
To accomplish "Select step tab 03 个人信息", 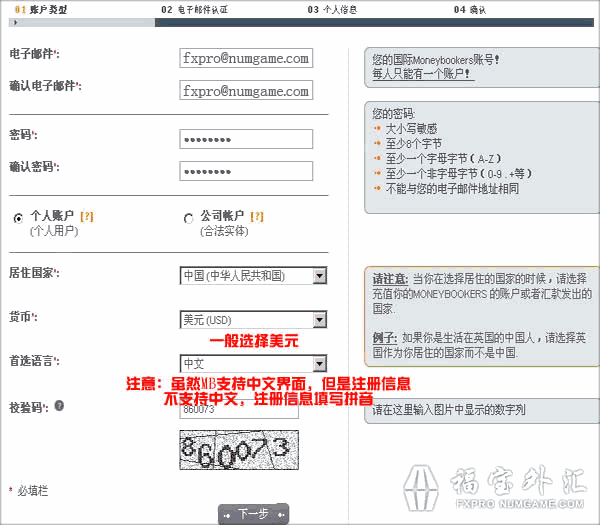I will click(x=332, y=10).
